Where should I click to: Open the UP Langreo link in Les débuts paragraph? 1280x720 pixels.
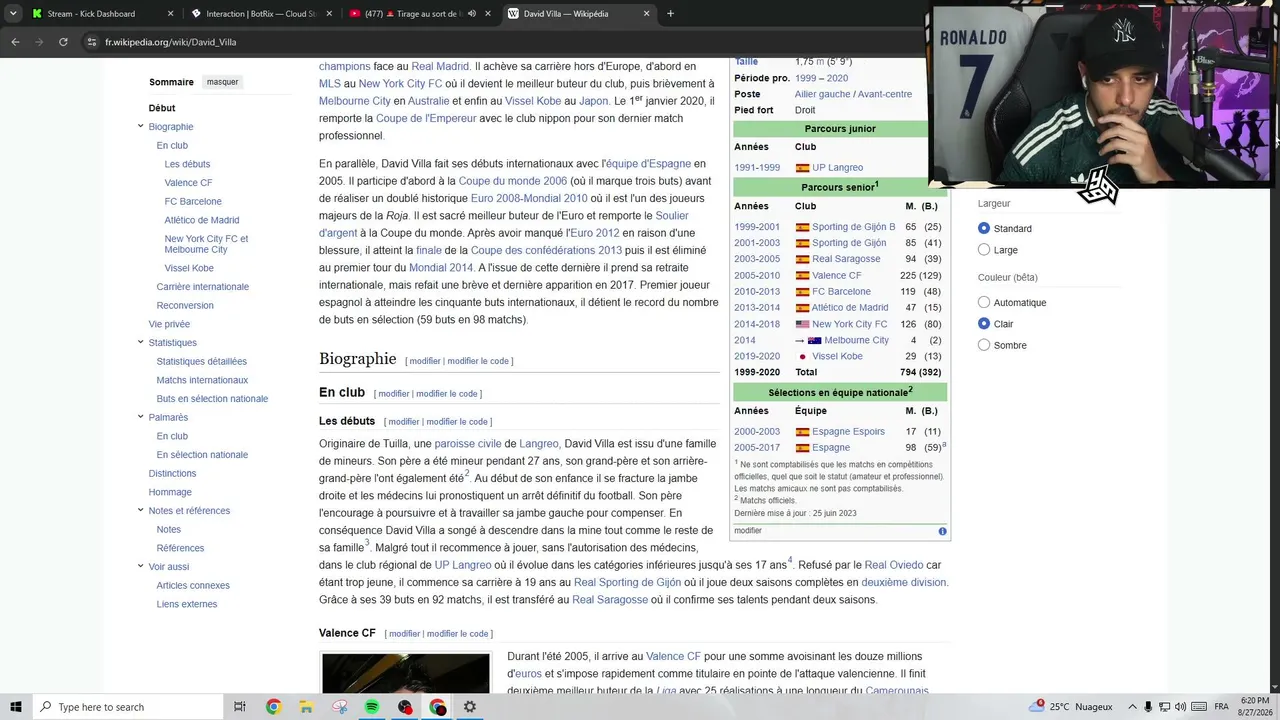pyautogui.click(x=463, y=565)
